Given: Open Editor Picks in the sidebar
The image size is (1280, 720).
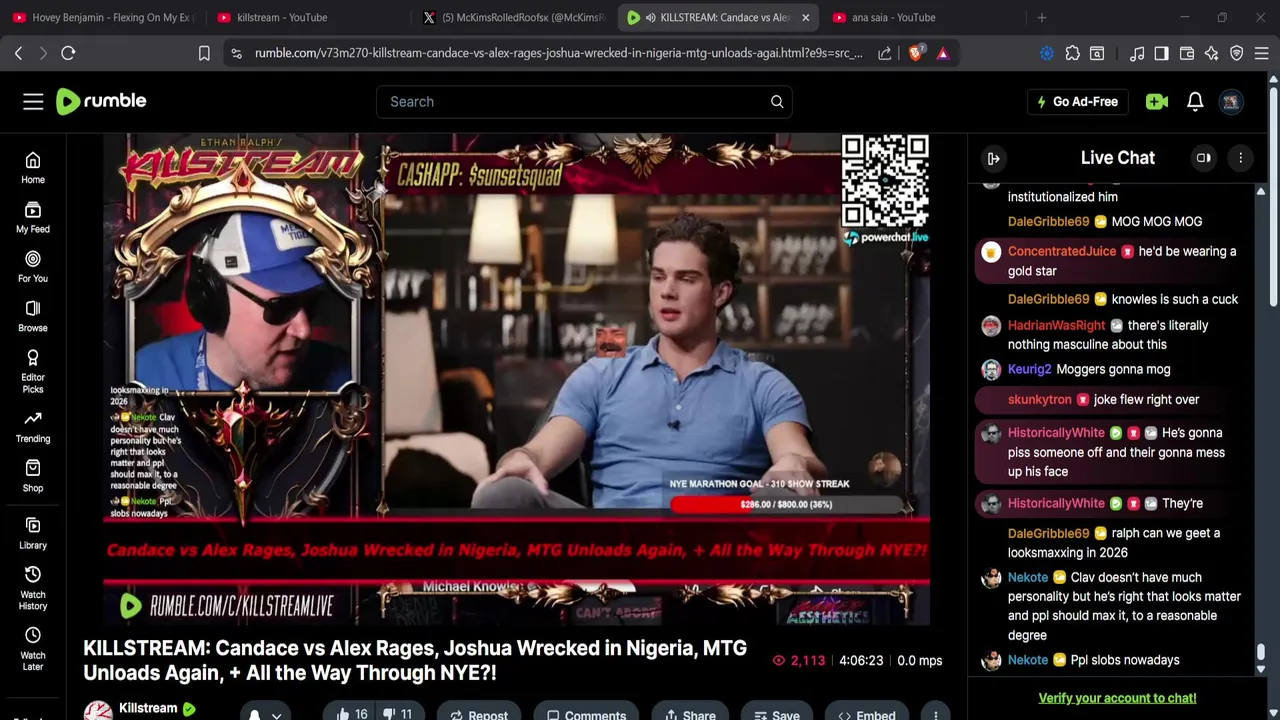Looking at the screenshot, I should tap(33, 371).
